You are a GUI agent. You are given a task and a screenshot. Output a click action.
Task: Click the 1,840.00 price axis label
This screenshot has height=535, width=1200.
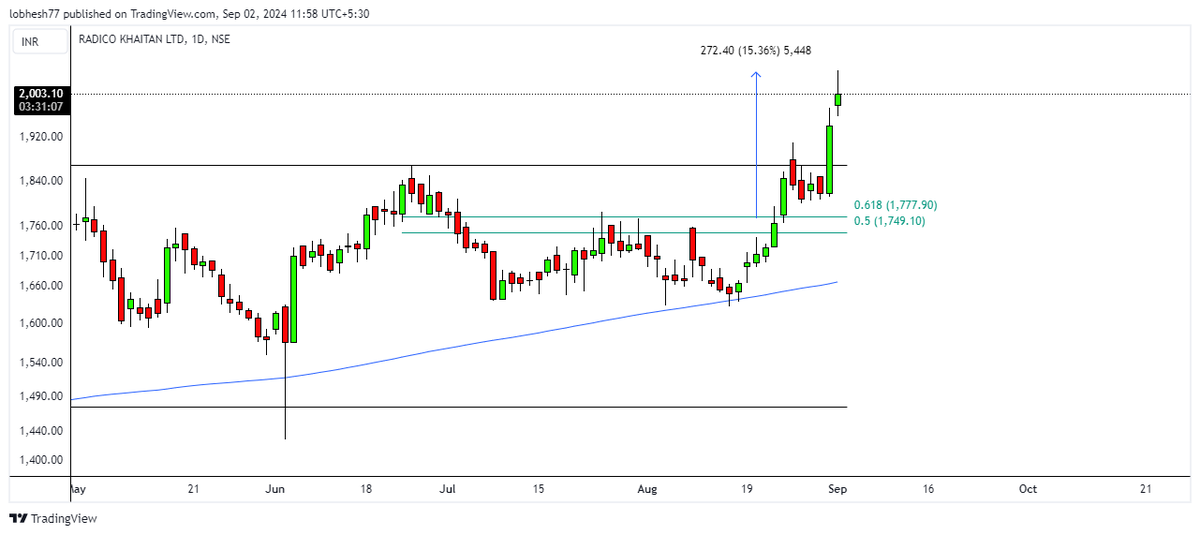click(x=43, y=181)
